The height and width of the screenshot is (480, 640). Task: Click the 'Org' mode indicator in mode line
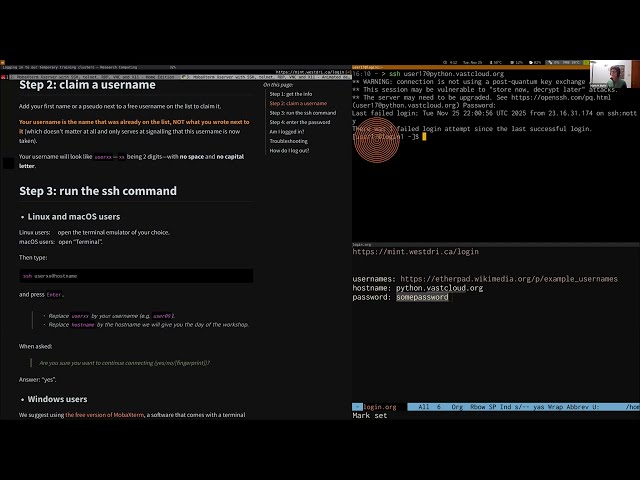point(457,407)
